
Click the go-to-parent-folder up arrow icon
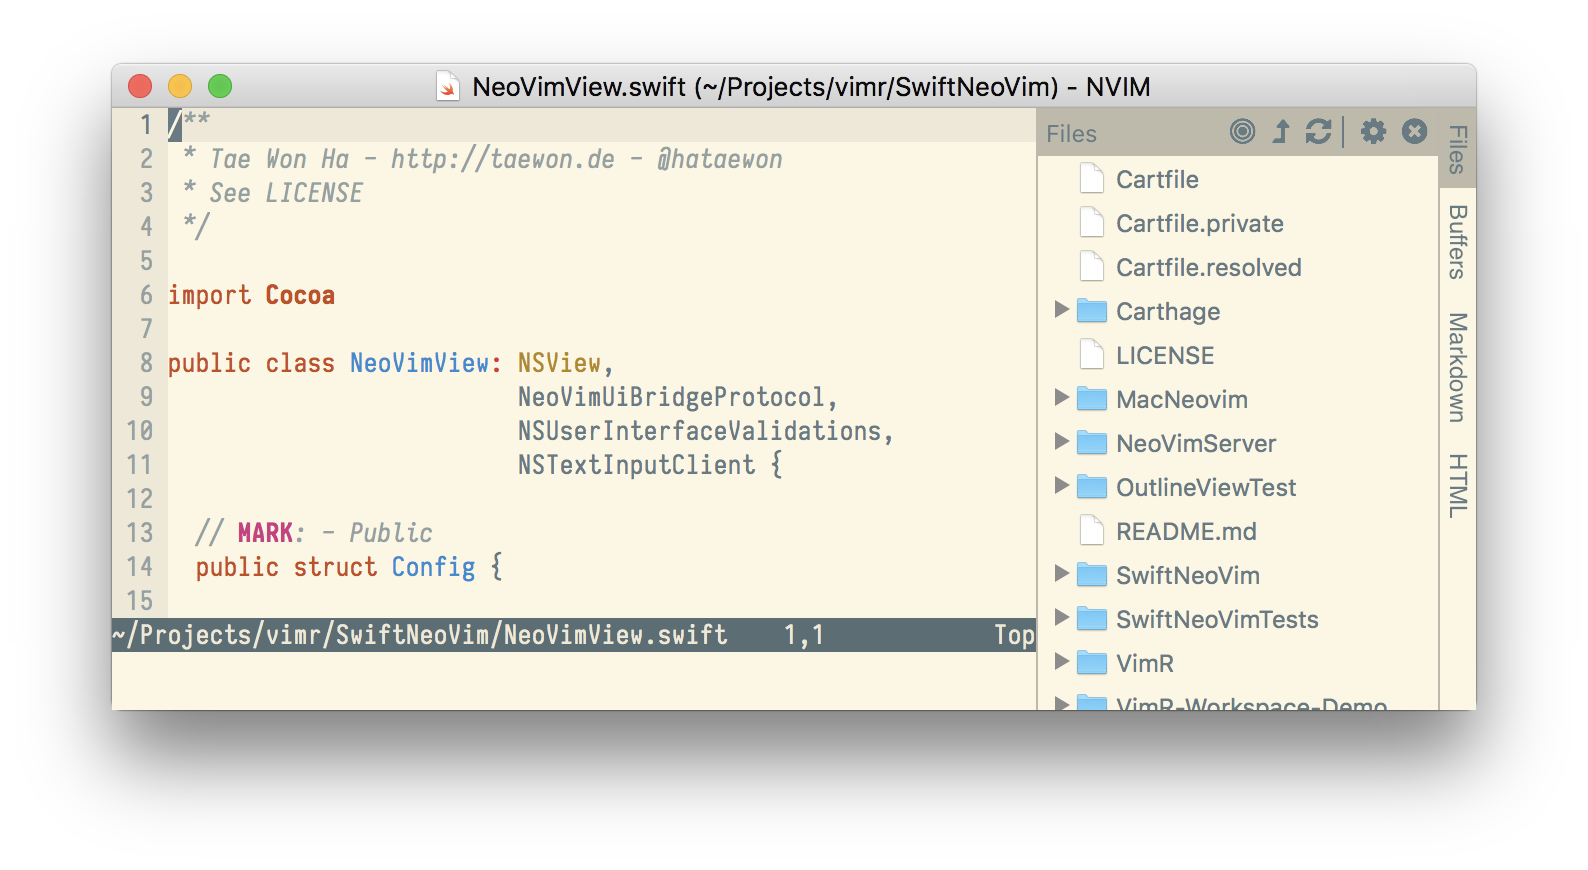tap(1281, 131)
